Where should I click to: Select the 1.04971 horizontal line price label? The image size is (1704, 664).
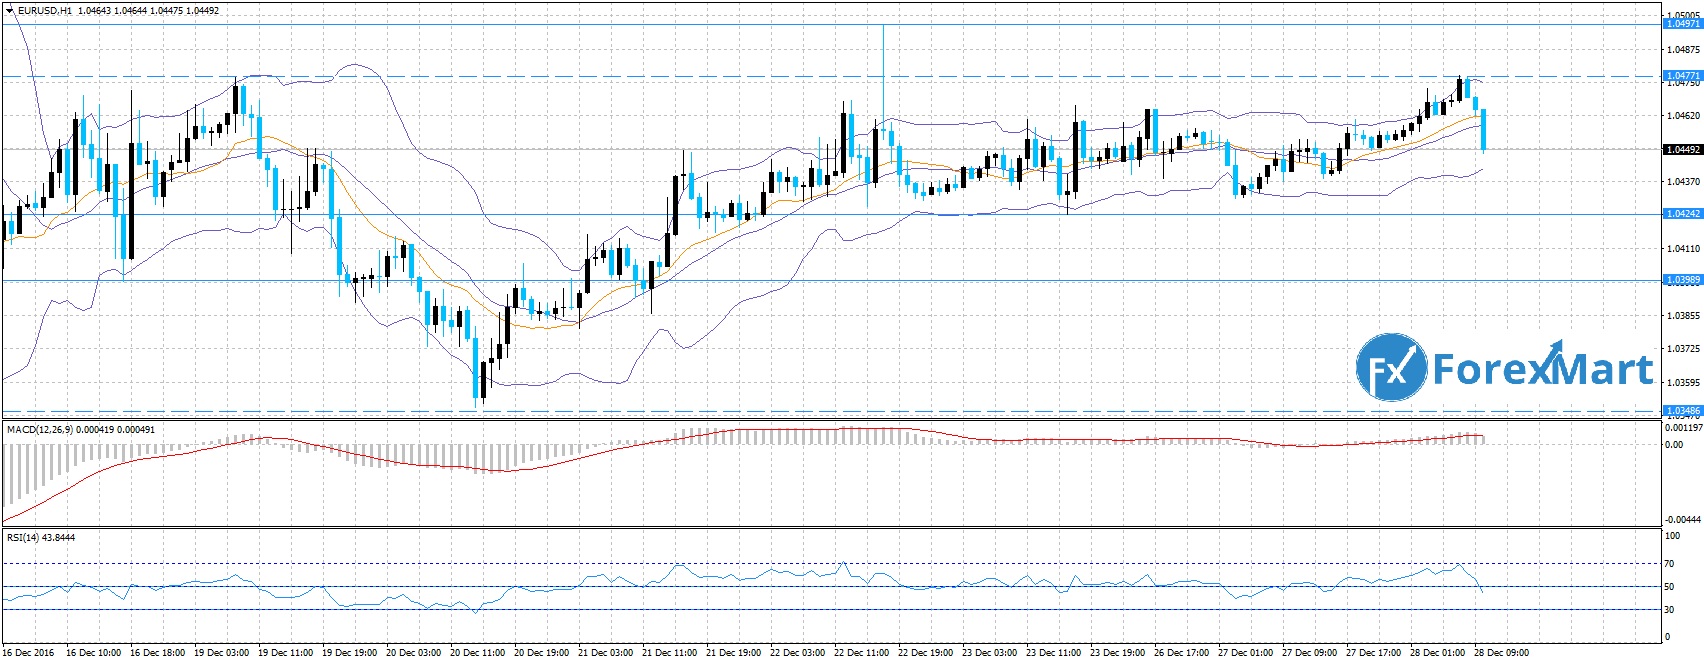(x=1682, y=24)
